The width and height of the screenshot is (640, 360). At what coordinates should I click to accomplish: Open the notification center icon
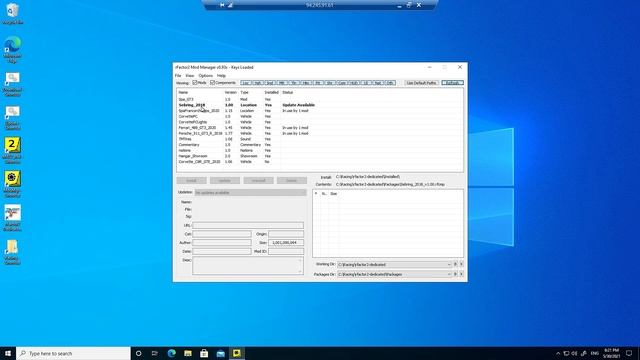[629, 353]
